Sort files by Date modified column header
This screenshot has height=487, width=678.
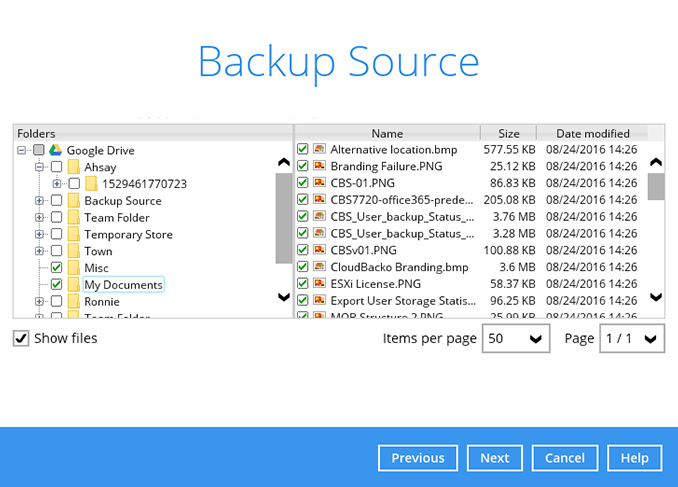coord(592,133)
